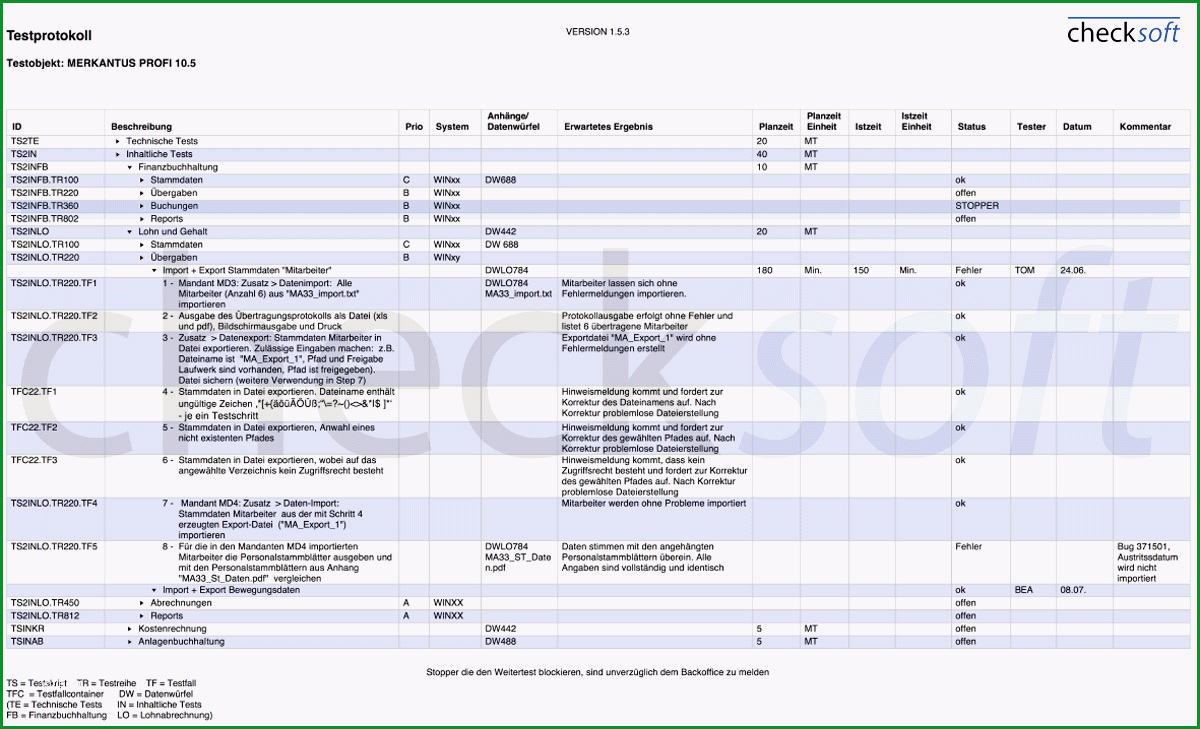Expand the Kostenrechnung row
The width and height of the screenshot is (1200, 729).
pyautogui.click(x=130, y=629)
